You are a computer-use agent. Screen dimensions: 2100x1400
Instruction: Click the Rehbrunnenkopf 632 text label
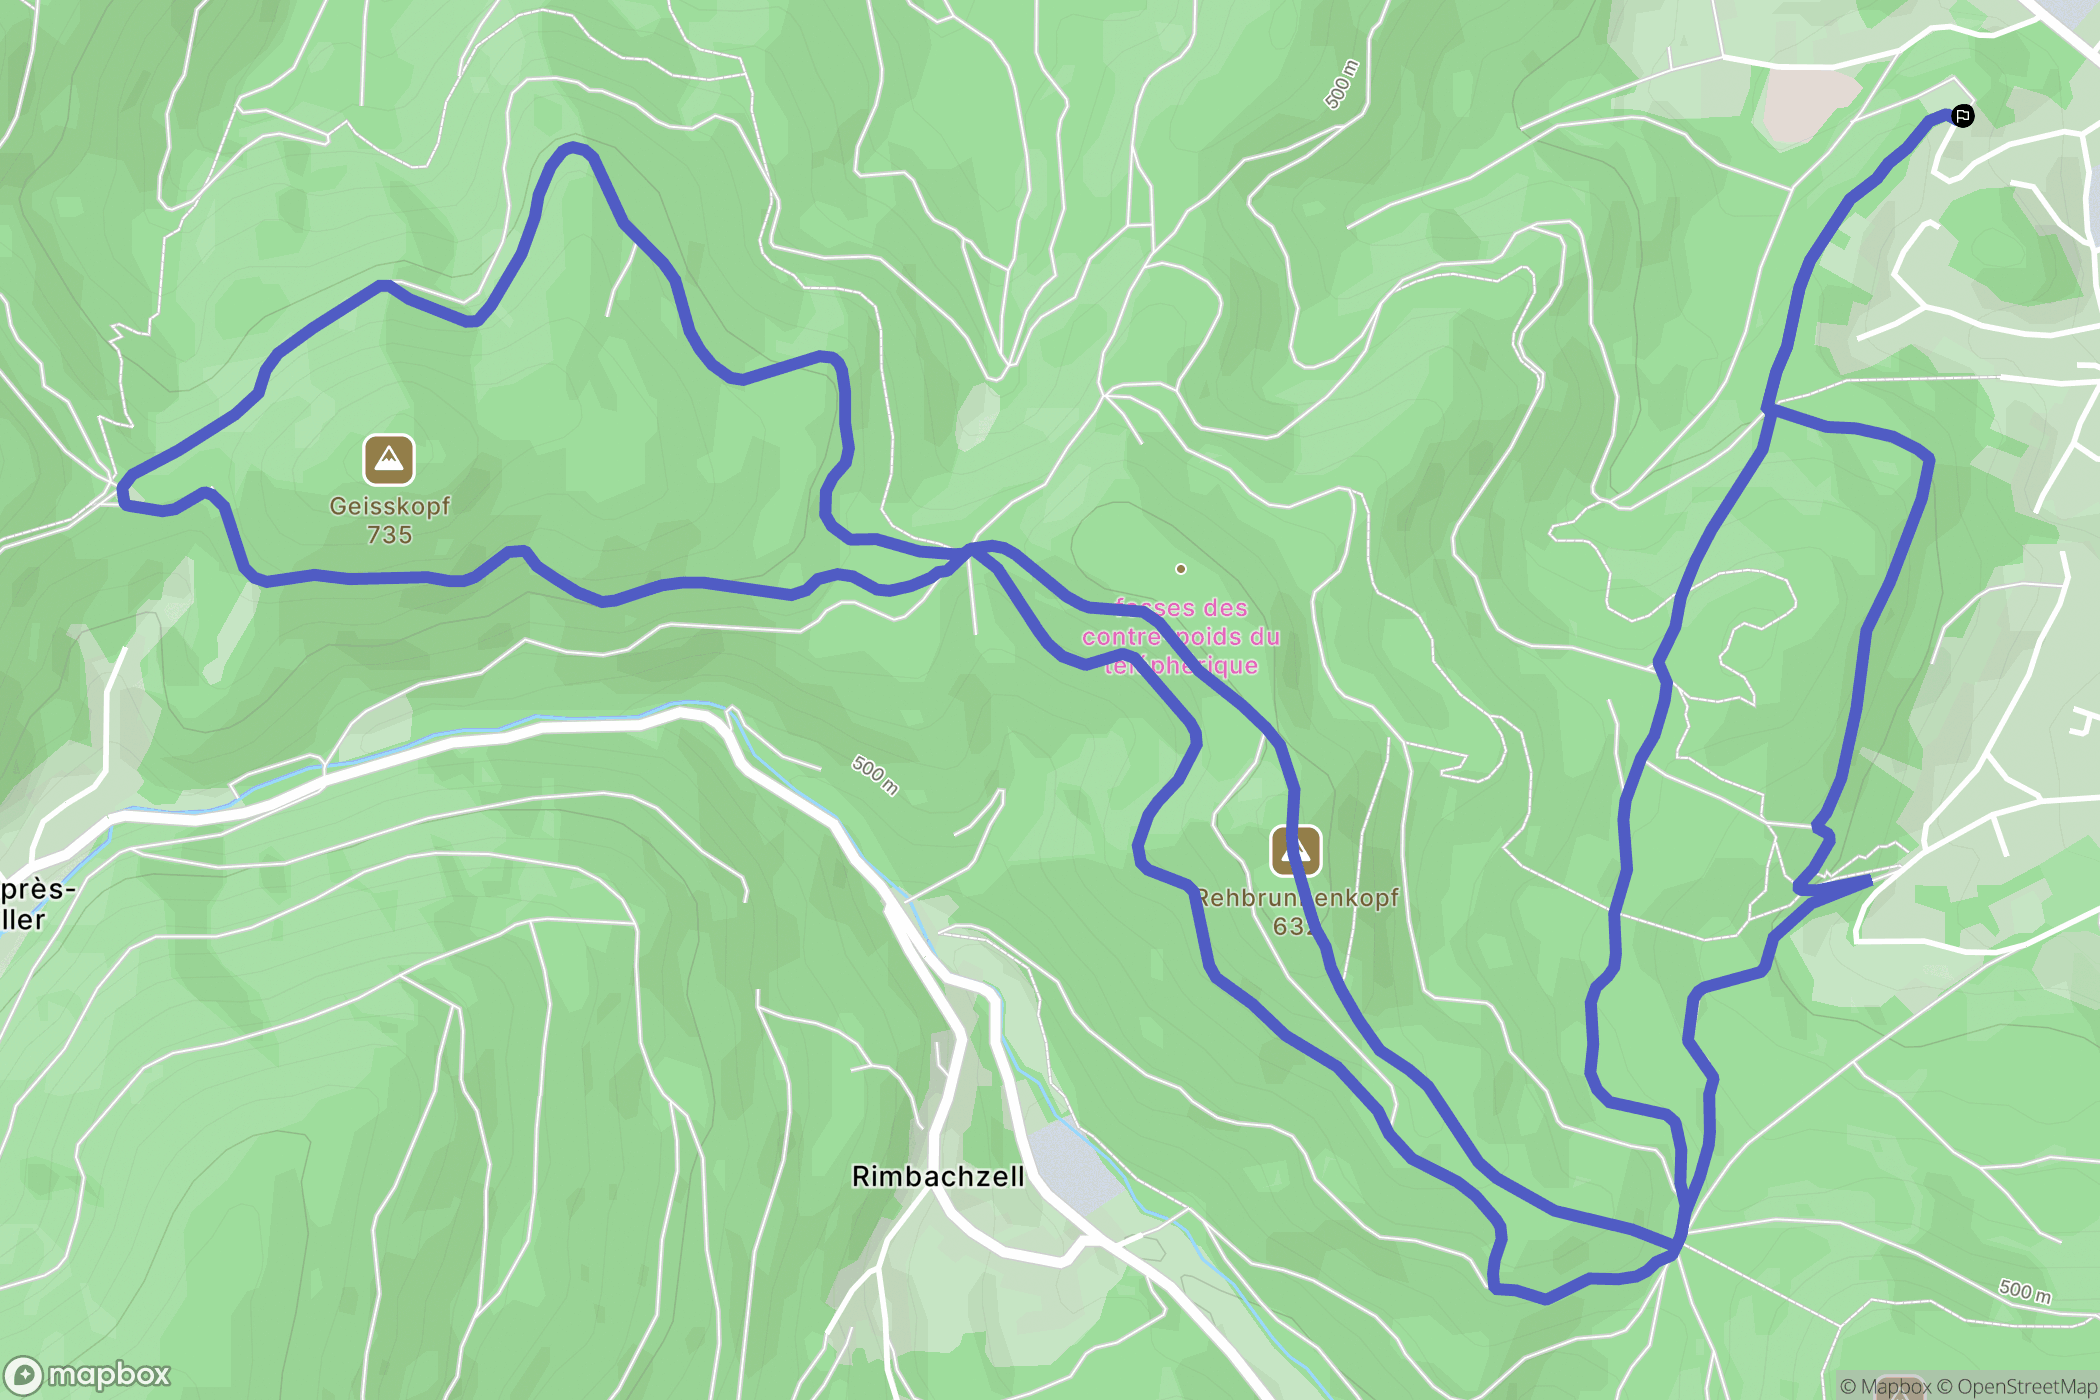tap(1297, 912)
